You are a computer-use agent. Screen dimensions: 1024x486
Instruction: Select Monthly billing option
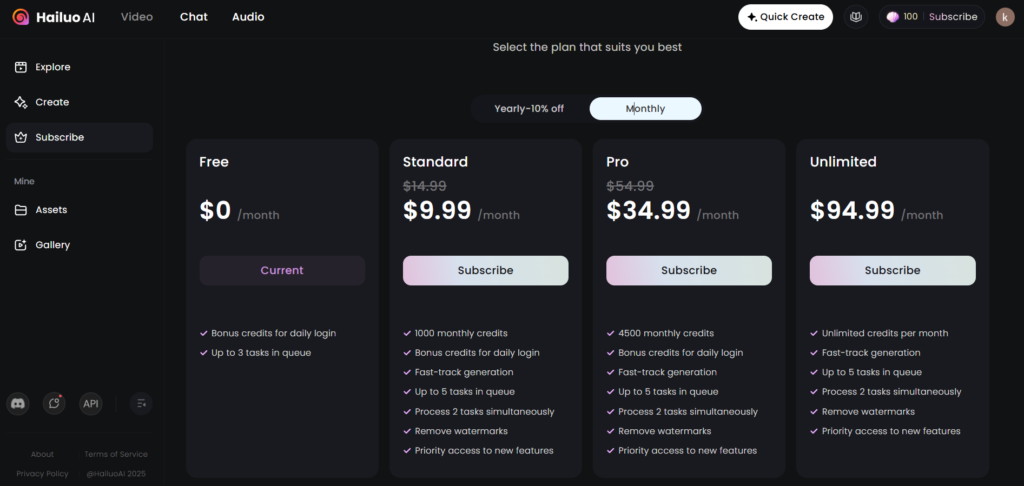pyautogui.click(x=645, y=108)
